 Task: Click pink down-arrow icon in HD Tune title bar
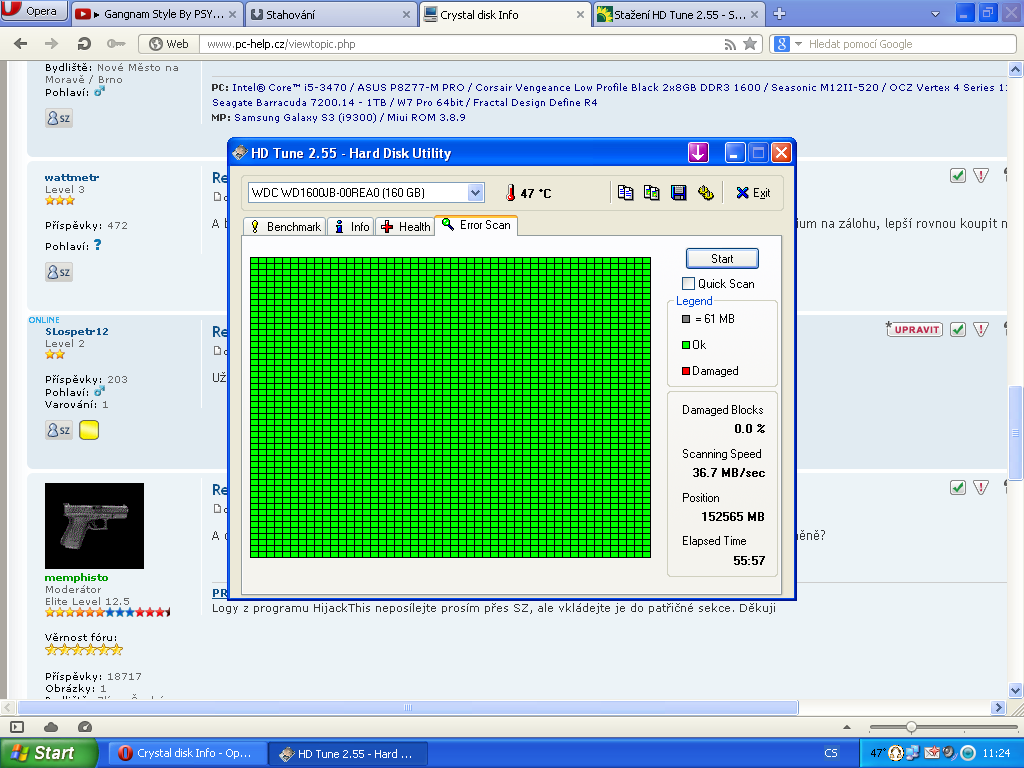tap(698, 153)
